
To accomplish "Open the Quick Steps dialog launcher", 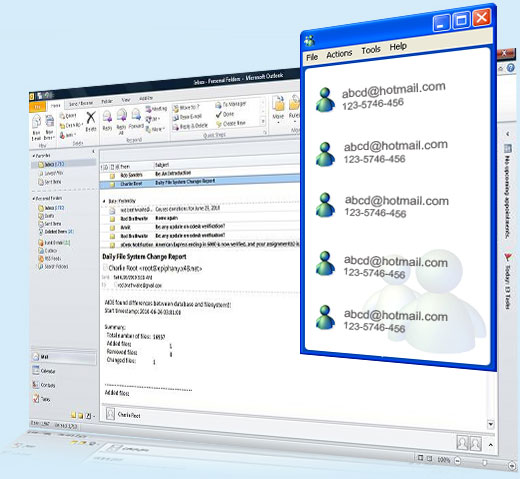I will [x=265, y=132].
